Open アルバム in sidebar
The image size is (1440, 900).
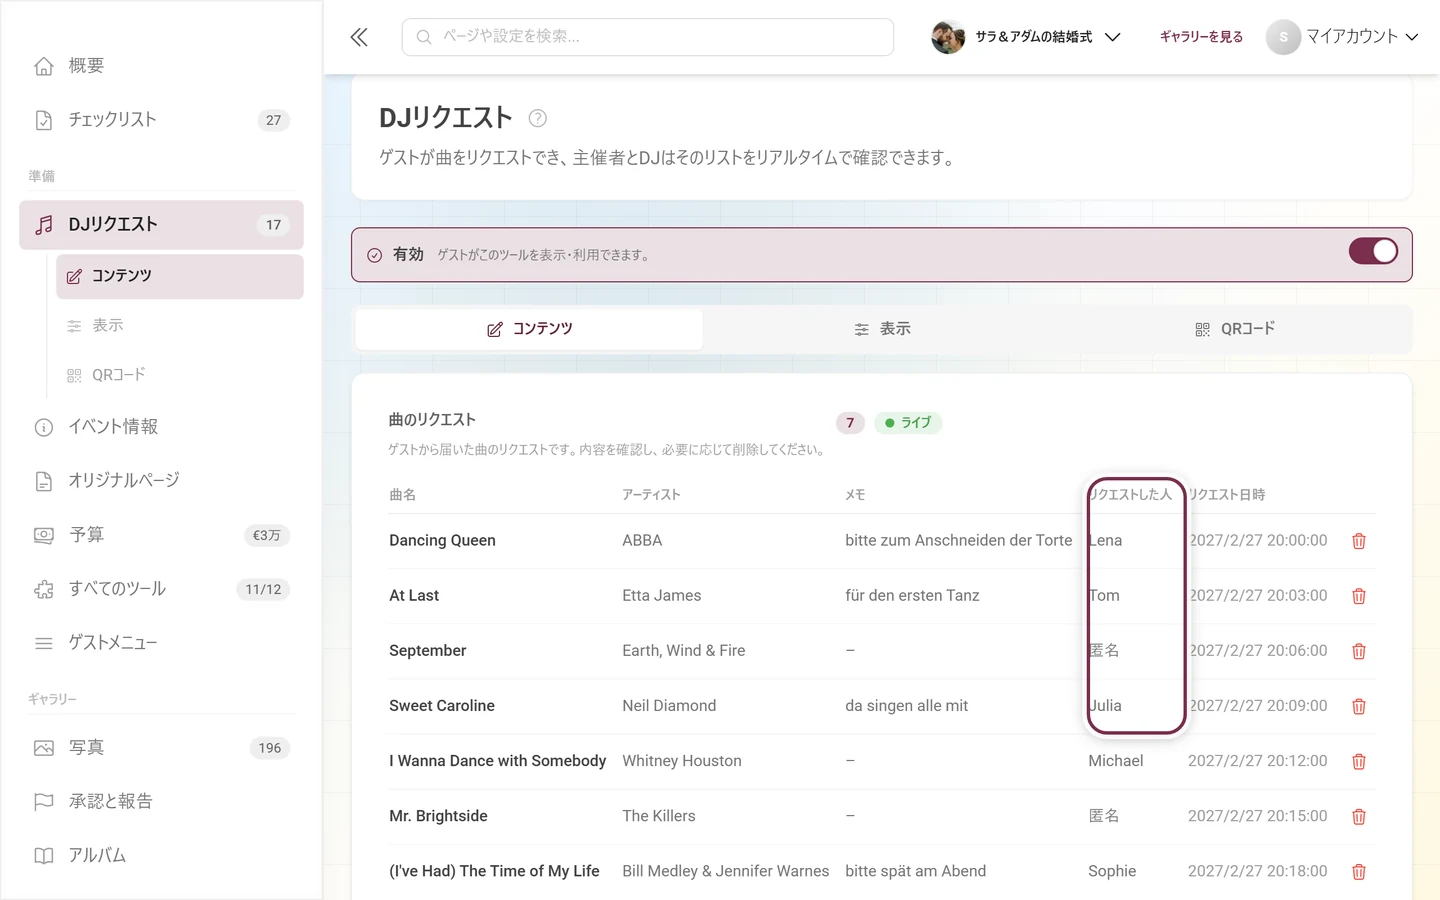pos(161,856)
